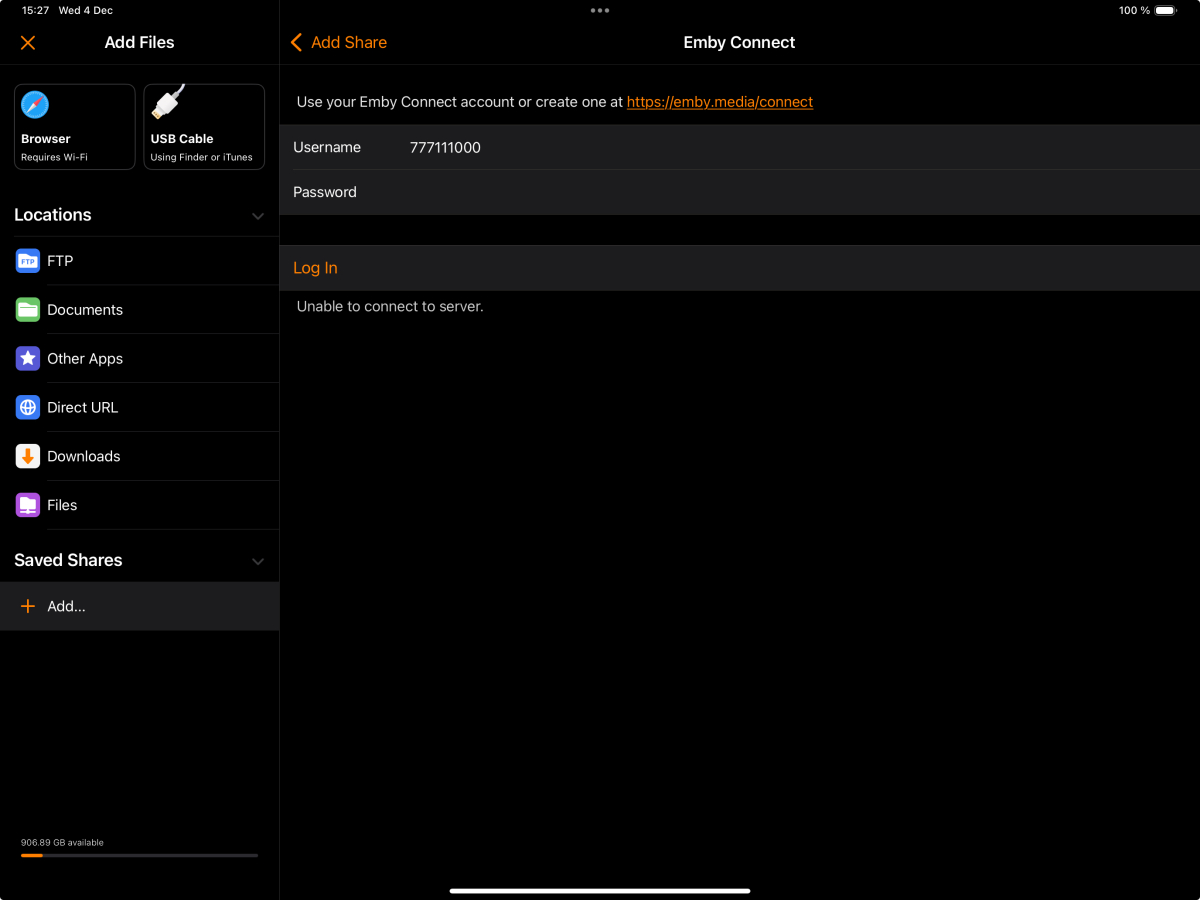
Task: Collapse the Saved Shares section chevron
Action: coord(258,561)
